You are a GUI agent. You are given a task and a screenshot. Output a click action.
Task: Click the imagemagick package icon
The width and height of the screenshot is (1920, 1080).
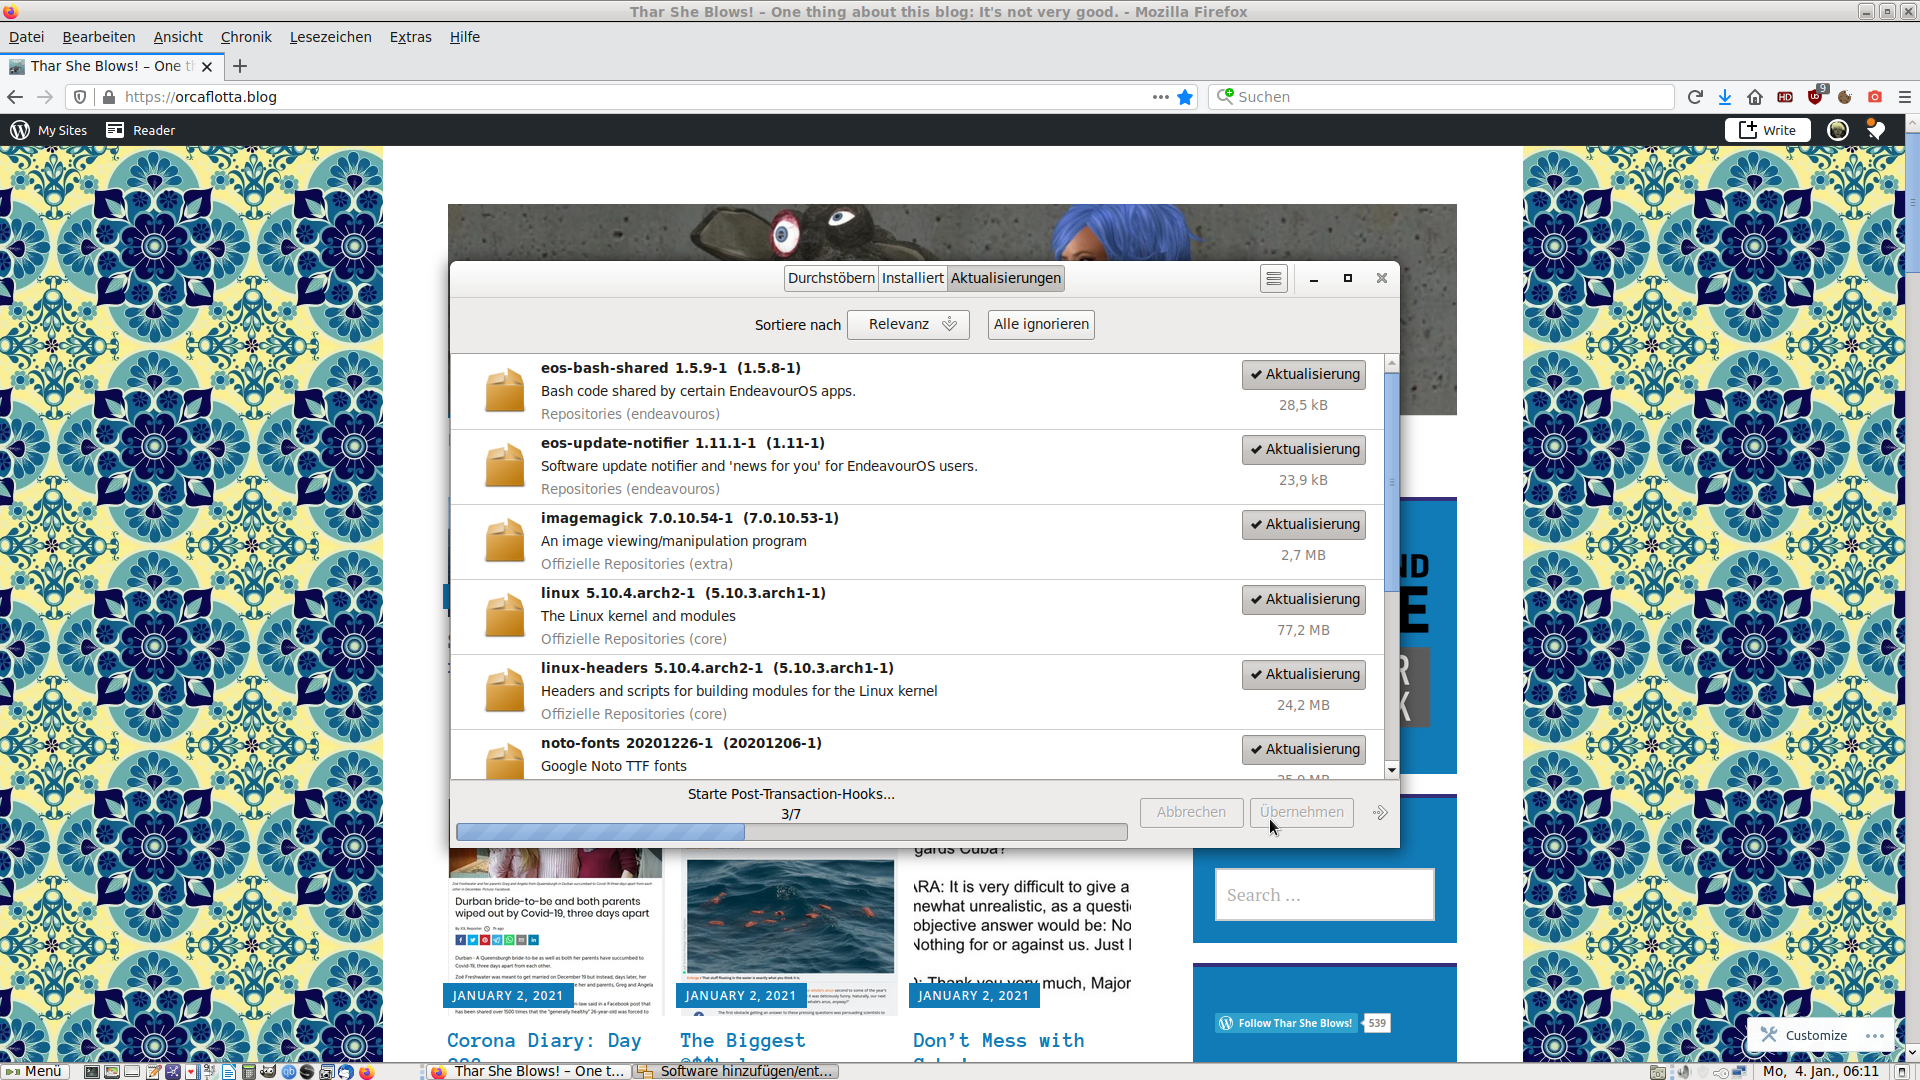(x=504, y=541)
